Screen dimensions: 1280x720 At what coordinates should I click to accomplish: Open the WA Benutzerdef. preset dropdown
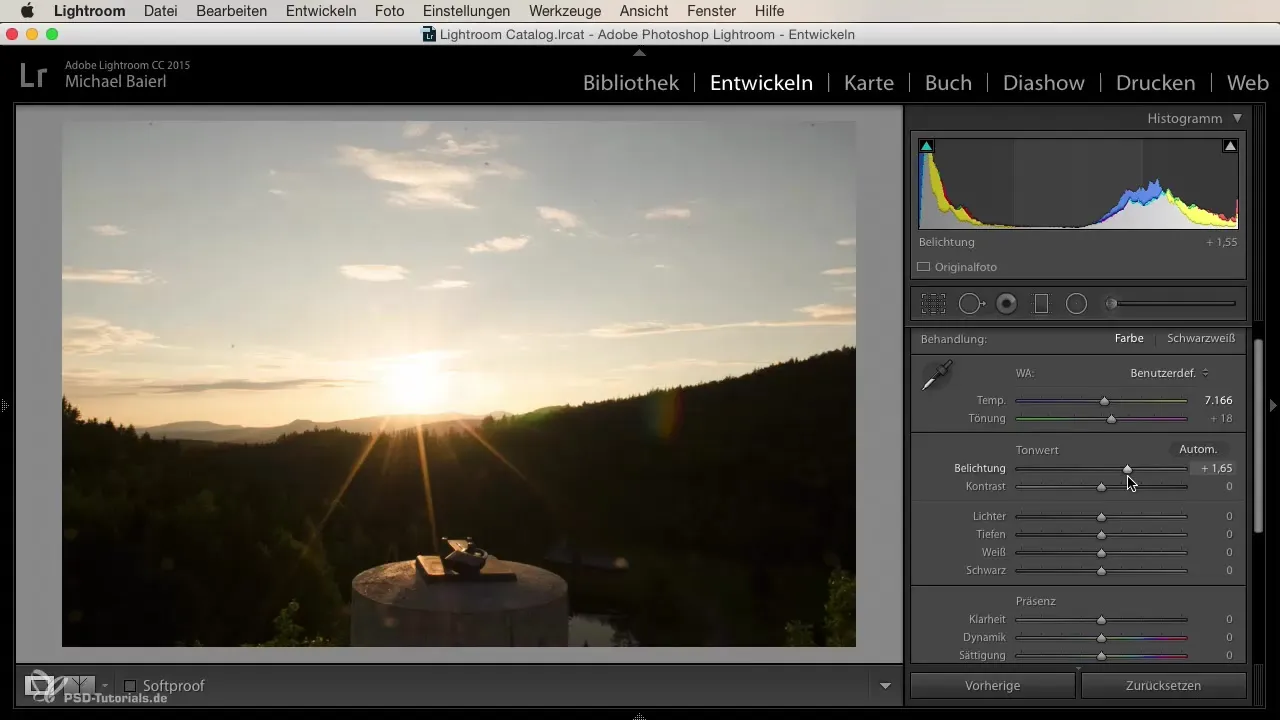pos(1169,373)
